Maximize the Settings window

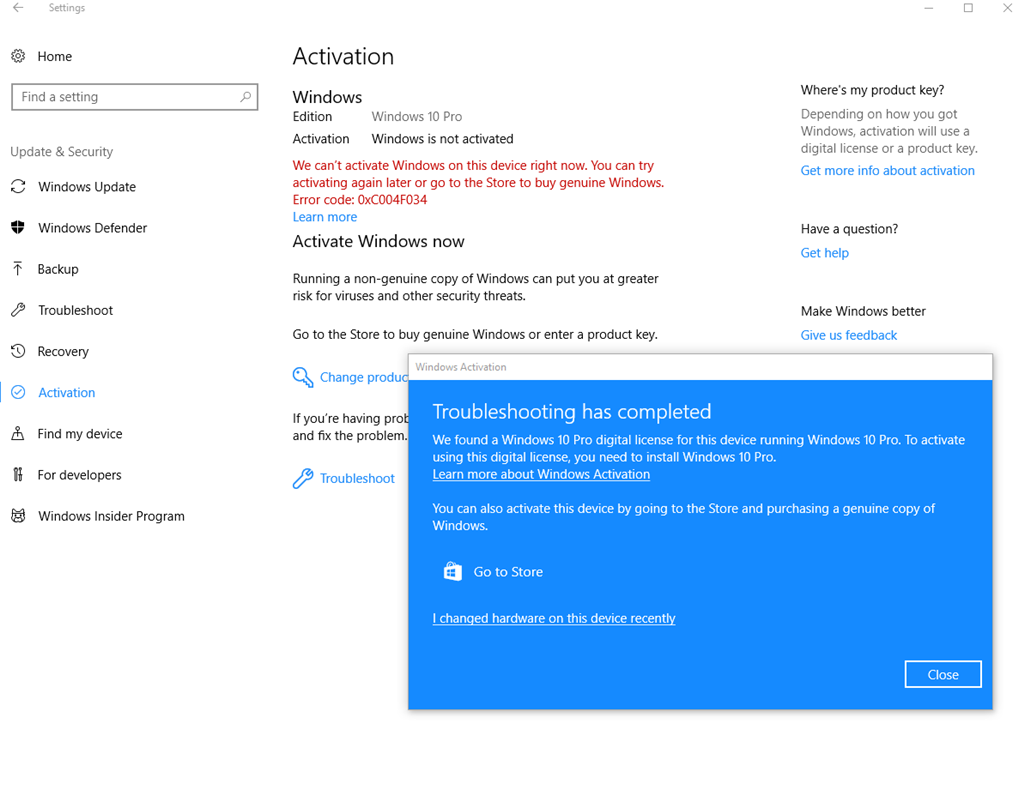968,8
